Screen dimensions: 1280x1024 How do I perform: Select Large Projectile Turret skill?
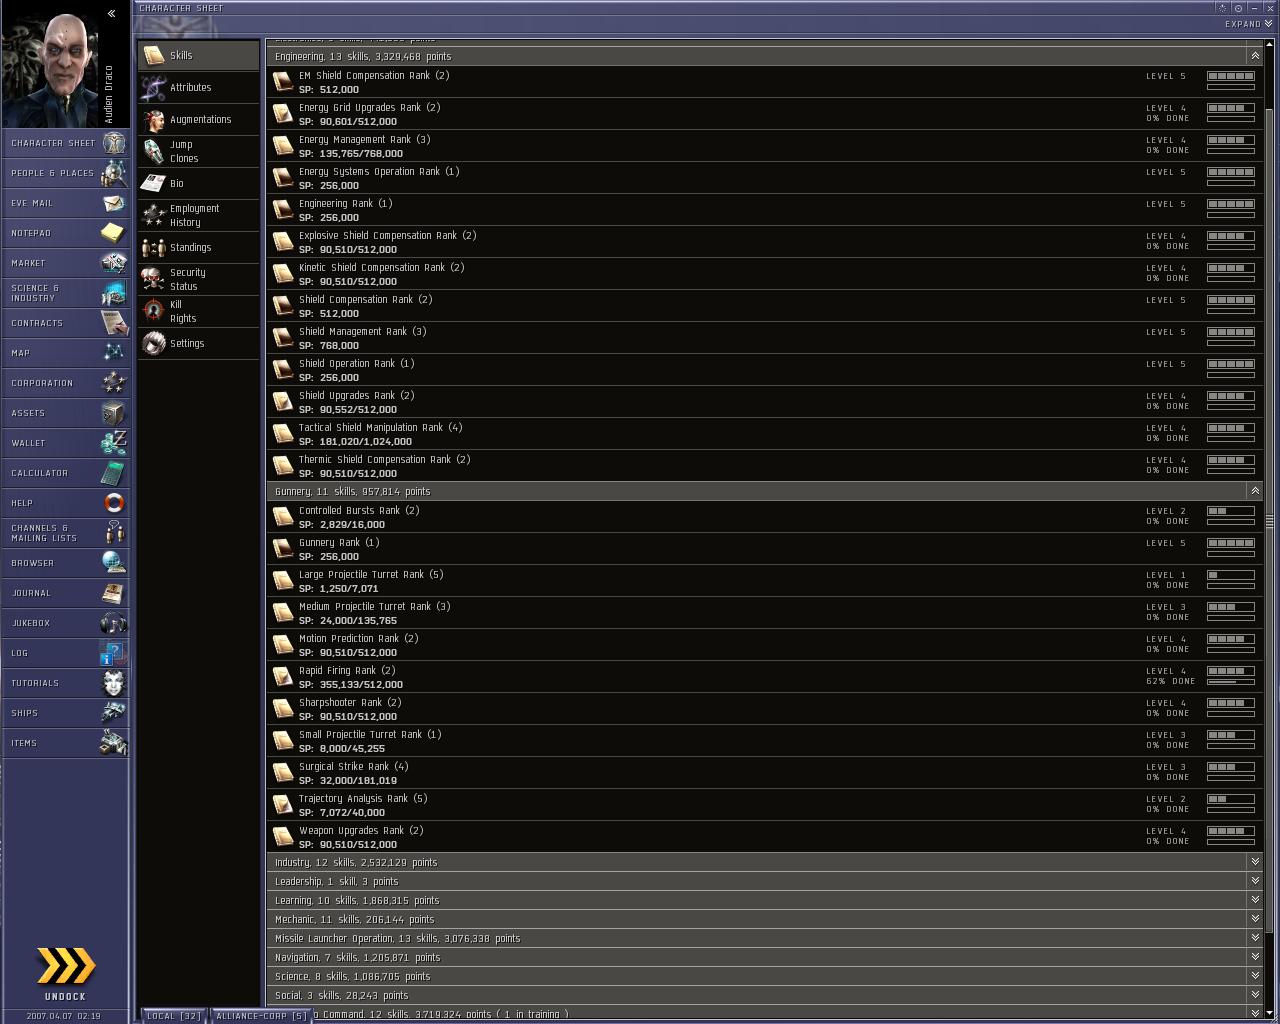coord(765,581)
